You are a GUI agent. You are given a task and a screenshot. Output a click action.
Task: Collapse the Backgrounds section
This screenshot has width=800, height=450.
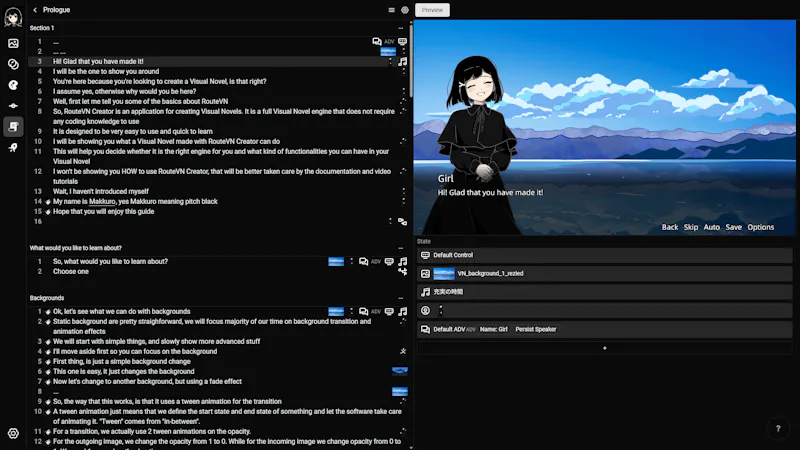tap(401, 298)
